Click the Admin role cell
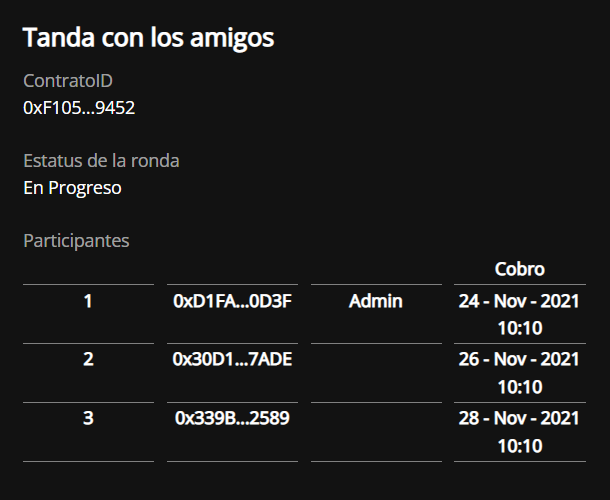 click(x=376, y=301)
